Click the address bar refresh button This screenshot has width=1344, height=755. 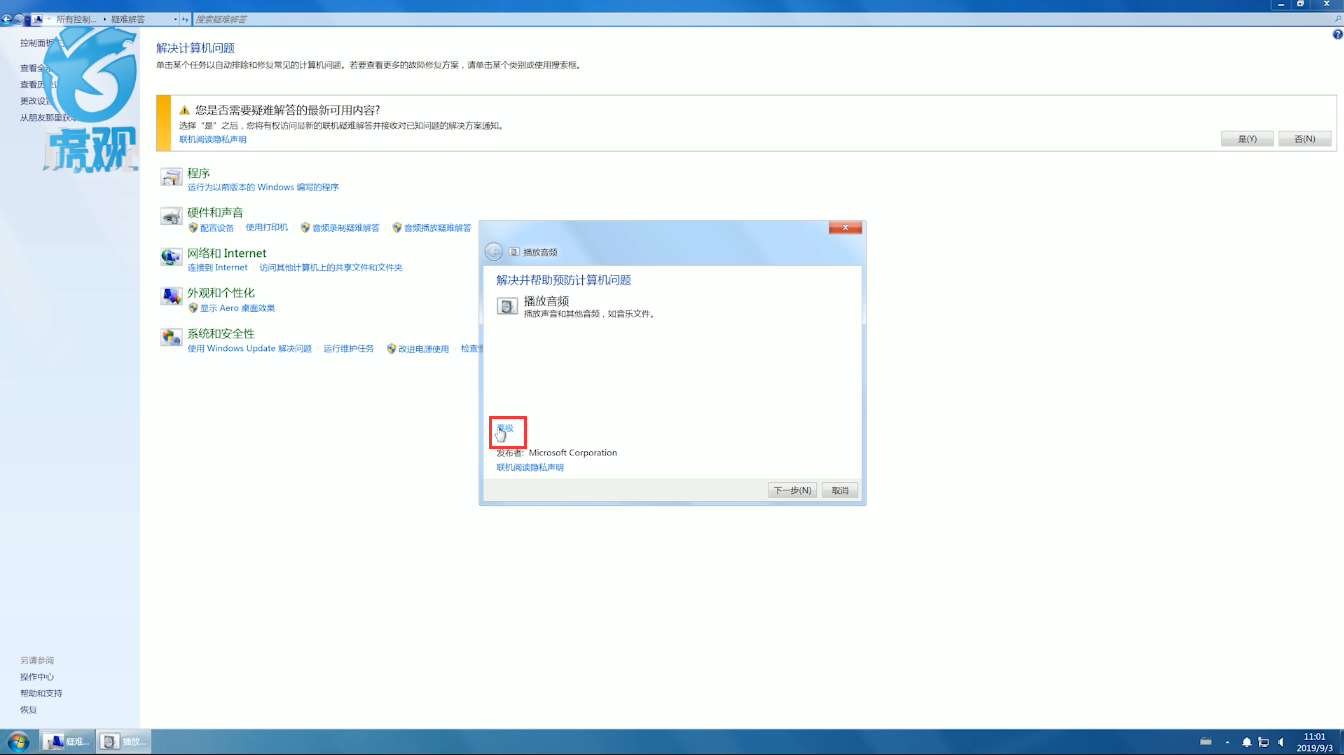185,19
